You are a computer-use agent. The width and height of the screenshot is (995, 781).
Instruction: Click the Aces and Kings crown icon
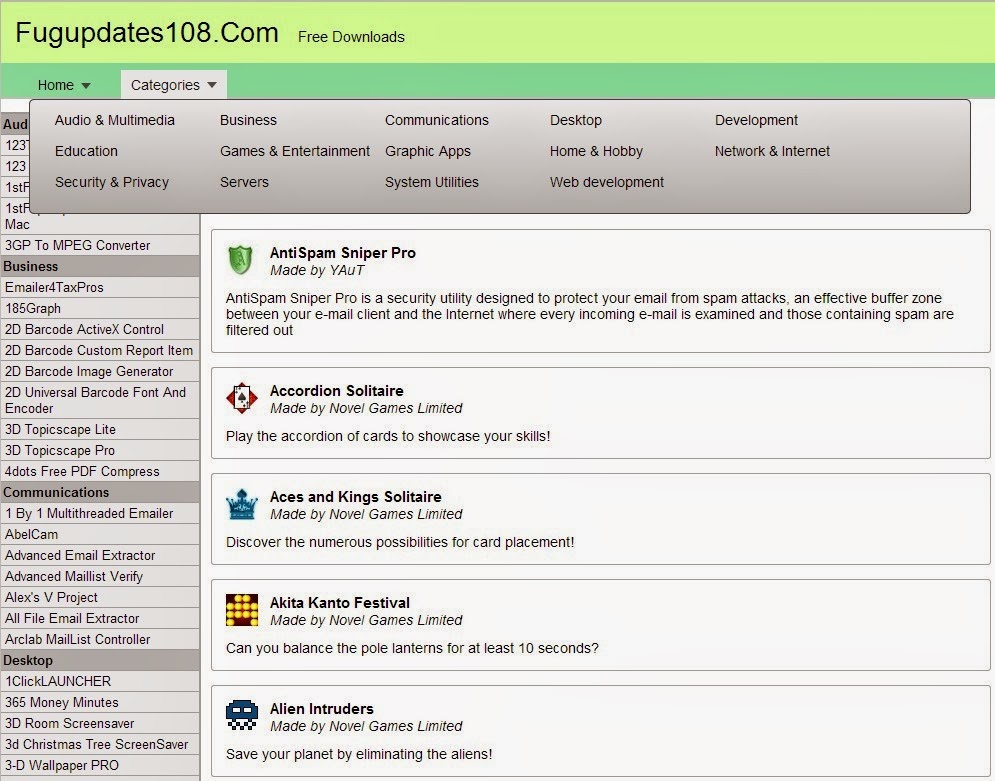tap(242, 504)
